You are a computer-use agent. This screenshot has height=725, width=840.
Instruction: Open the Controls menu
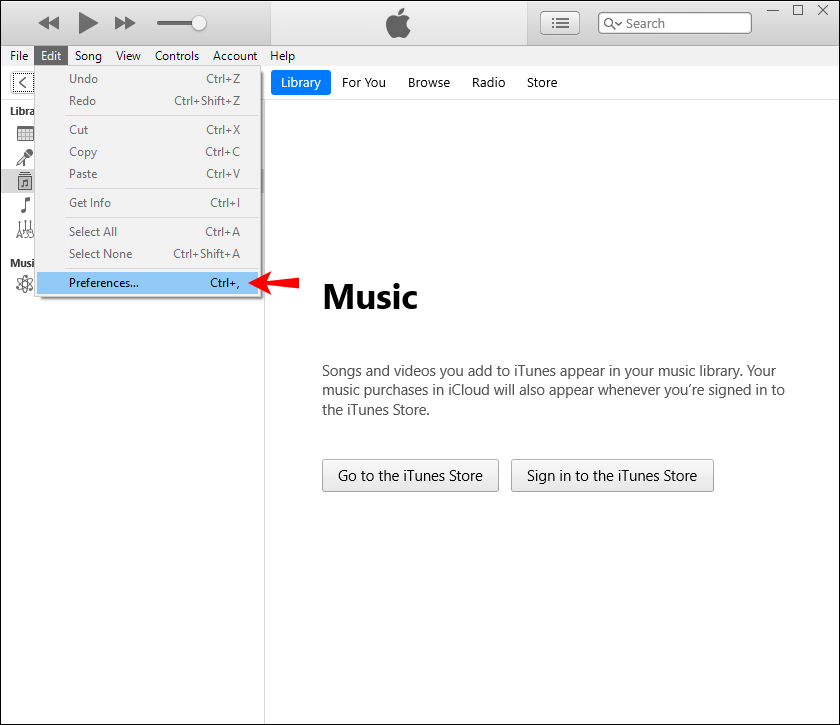coord(177,56)
